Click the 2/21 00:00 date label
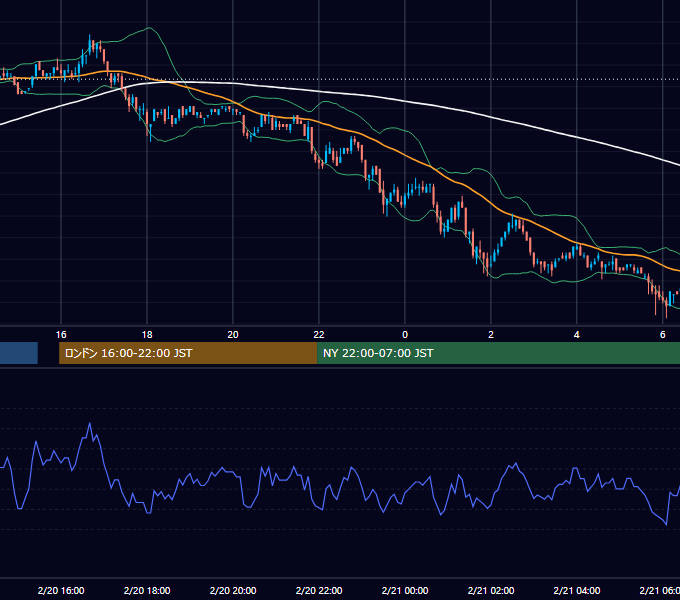 405,590
